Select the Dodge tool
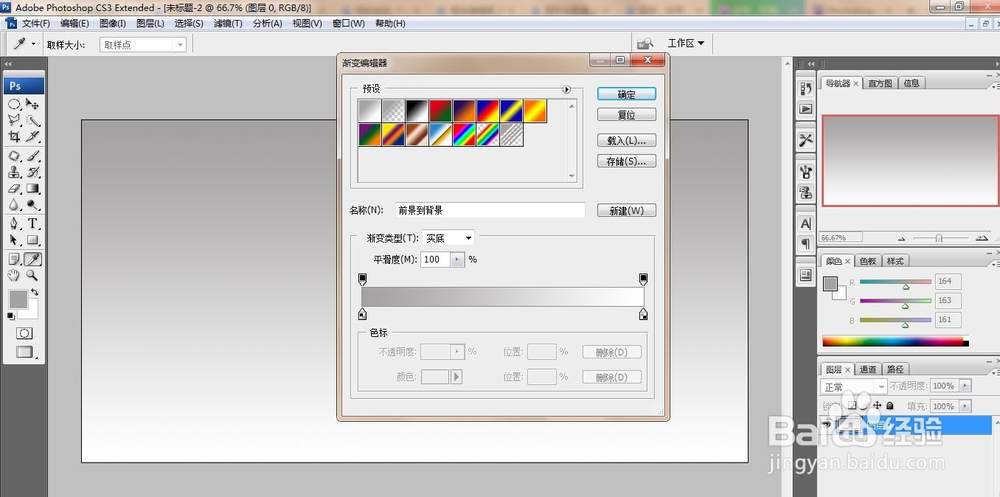 click(33, 205)
